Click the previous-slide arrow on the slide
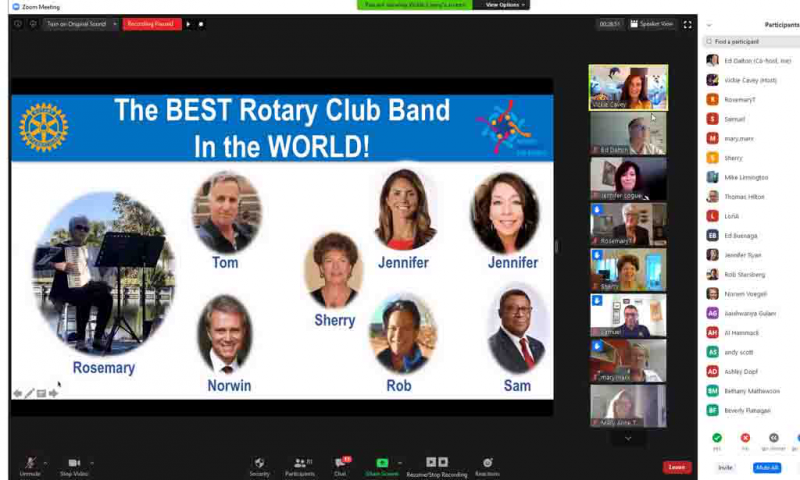Screen dimensions: 800x480 pyautogui.click(x=18, y=393)
